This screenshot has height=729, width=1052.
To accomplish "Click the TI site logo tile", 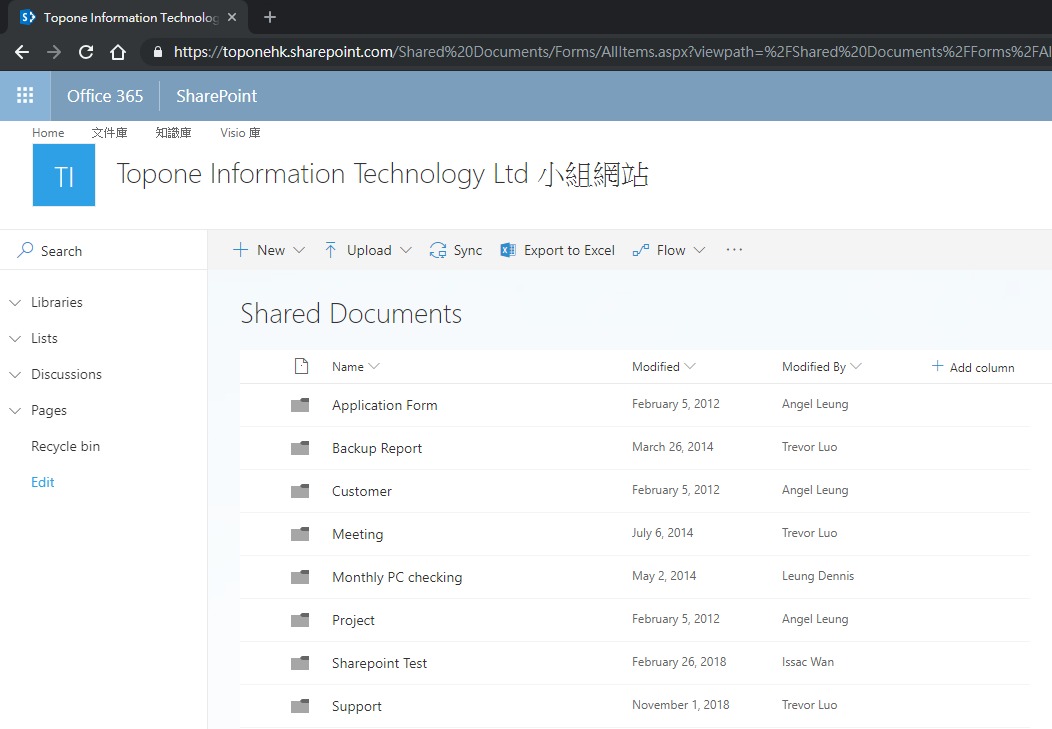I will coord(64,175).
